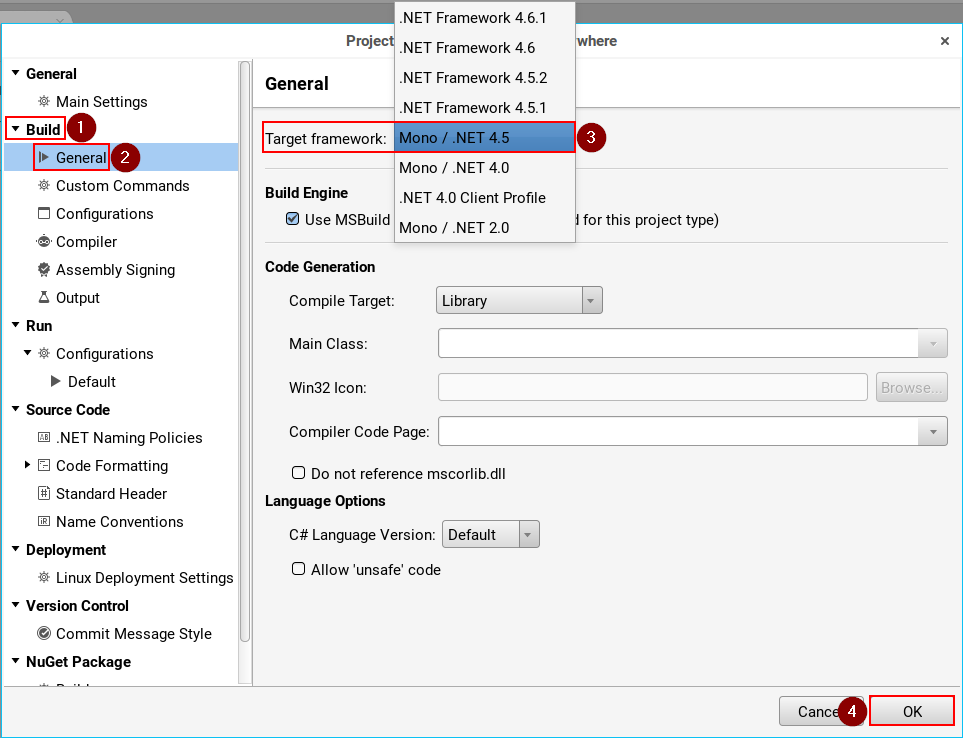Uncheck the Use MSBuild checkbox
Screen dimensions: 963x738
tap(293, 220)
